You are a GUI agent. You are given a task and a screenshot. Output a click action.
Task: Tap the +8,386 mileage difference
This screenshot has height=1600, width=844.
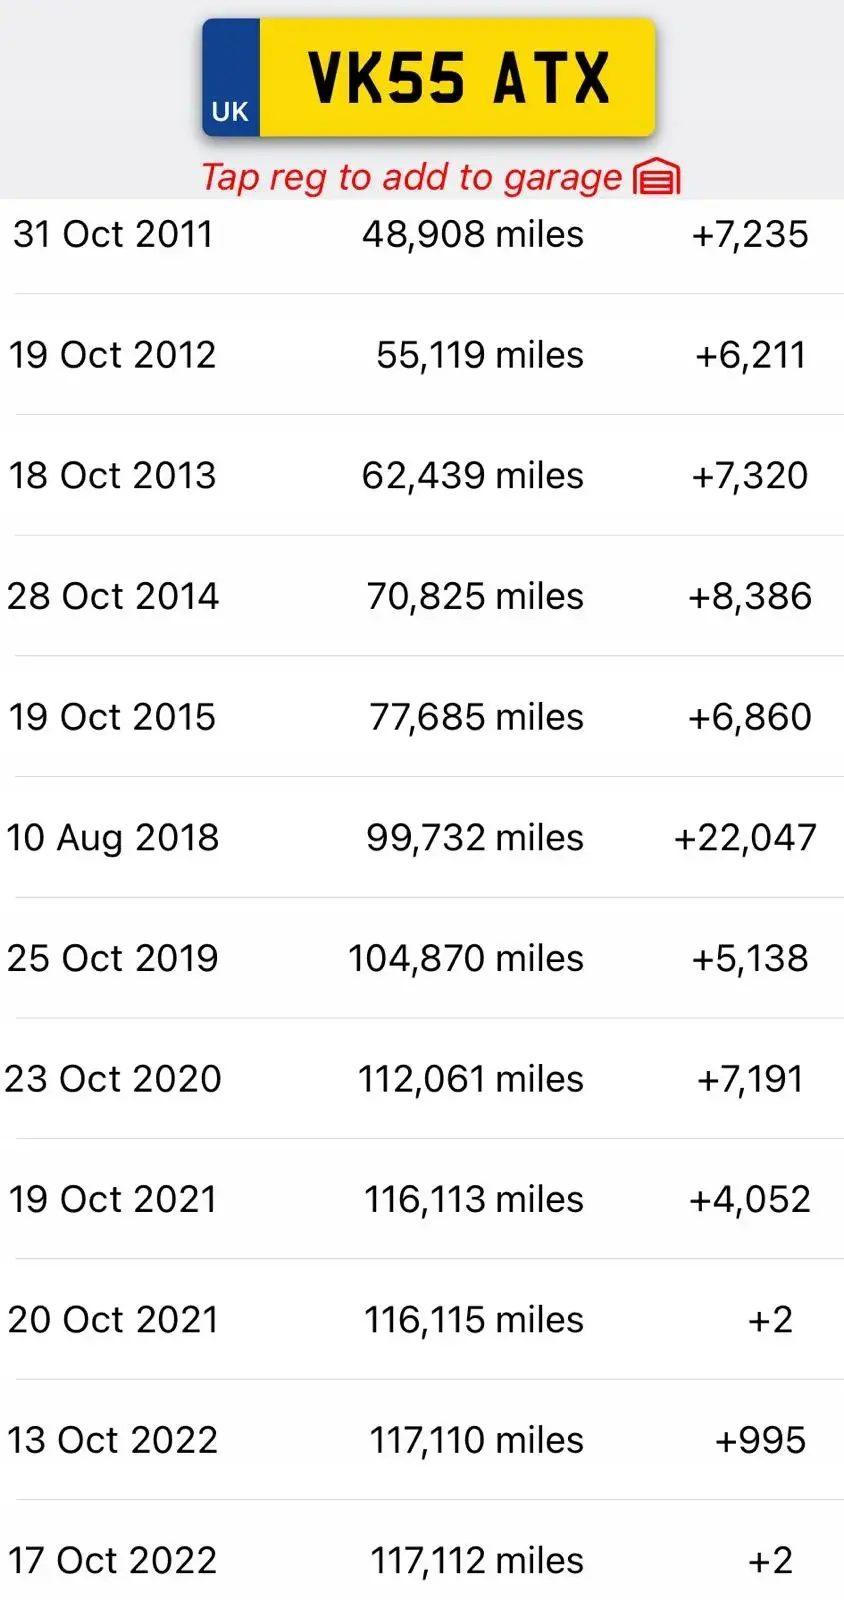point(750,597)
